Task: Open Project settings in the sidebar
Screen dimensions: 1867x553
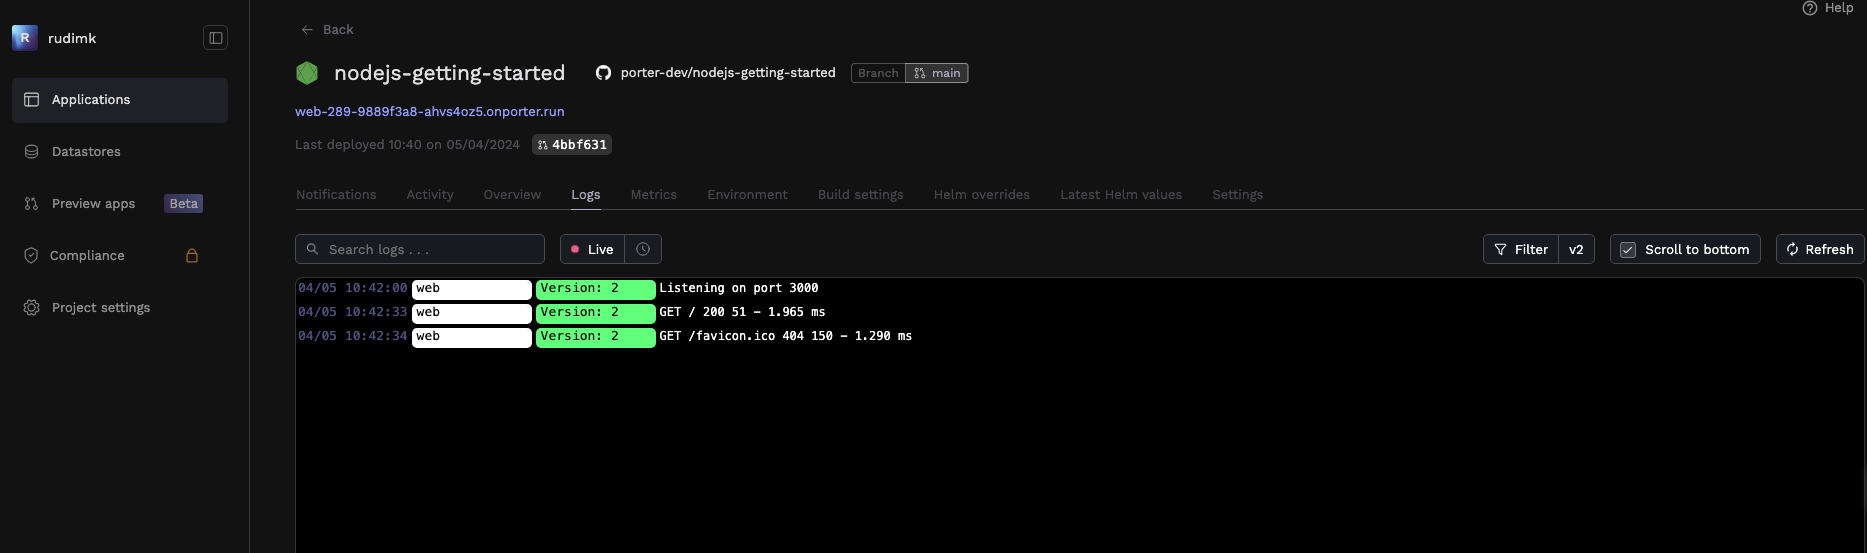Action: click(x=120, y=308)
